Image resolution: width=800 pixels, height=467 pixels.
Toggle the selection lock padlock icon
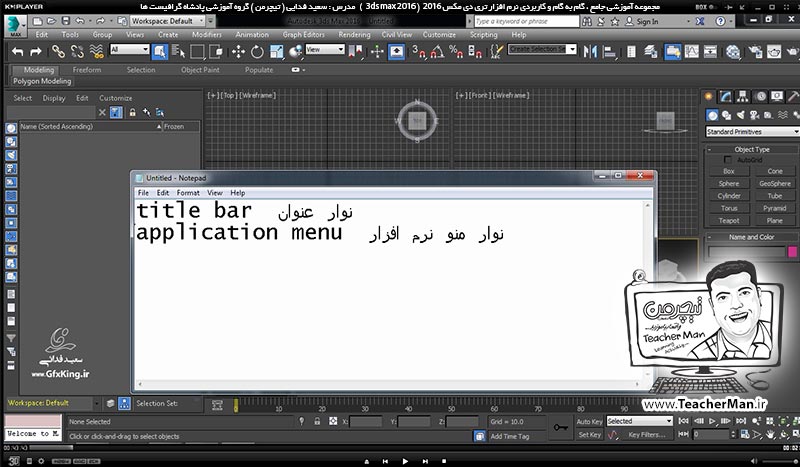317,421
